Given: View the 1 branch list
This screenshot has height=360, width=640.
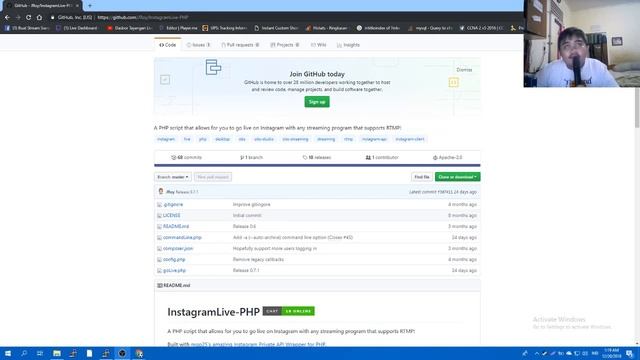Looking at the screenshot, I should (251, 158).
